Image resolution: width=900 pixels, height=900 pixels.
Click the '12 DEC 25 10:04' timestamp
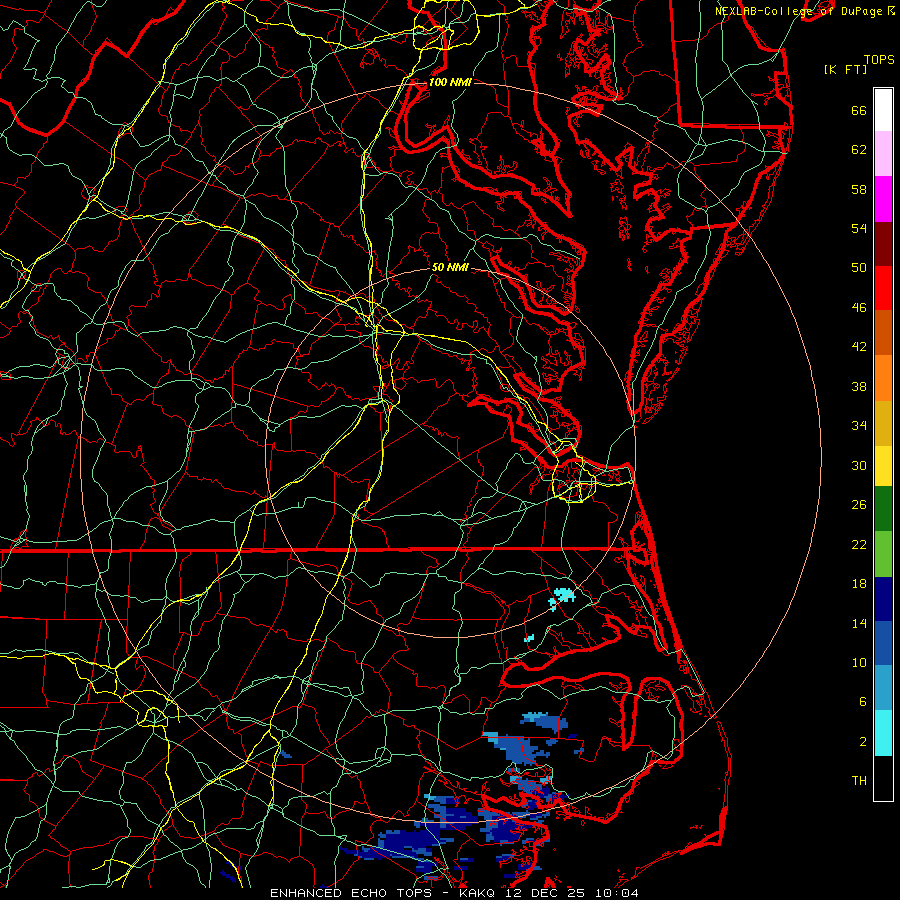[x=572, y=893]
